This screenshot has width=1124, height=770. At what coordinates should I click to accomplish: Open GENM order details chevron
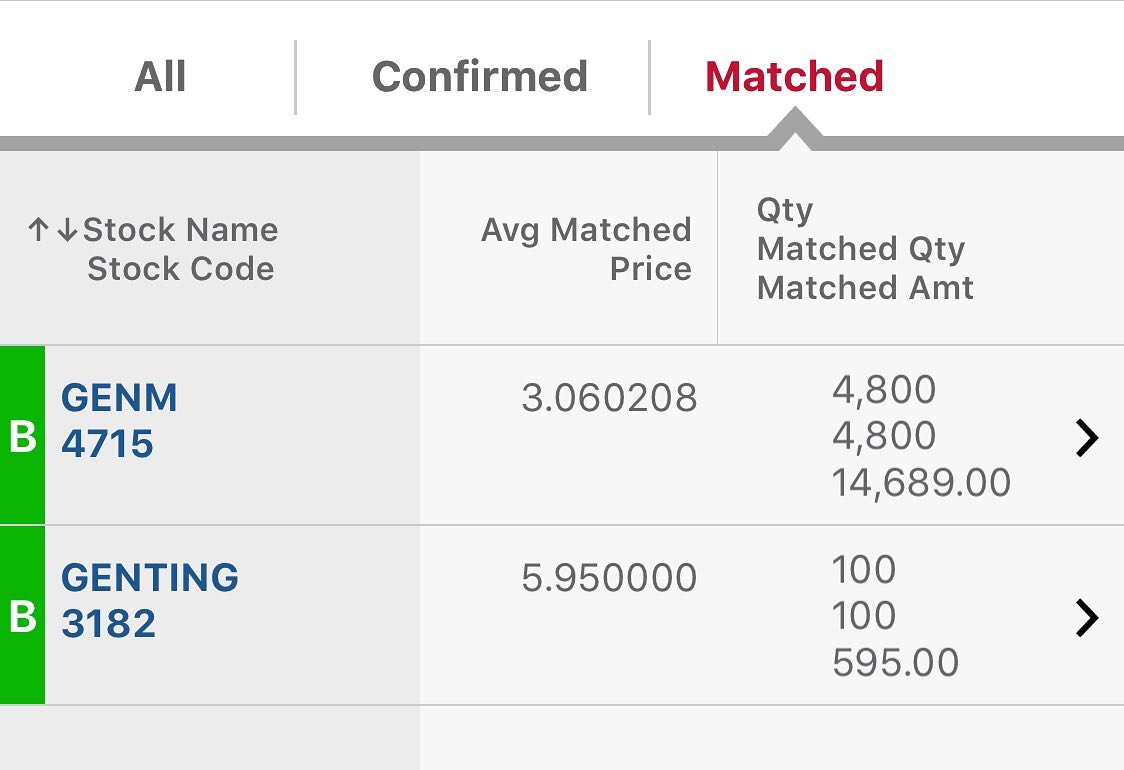(x=1087, y=438)
